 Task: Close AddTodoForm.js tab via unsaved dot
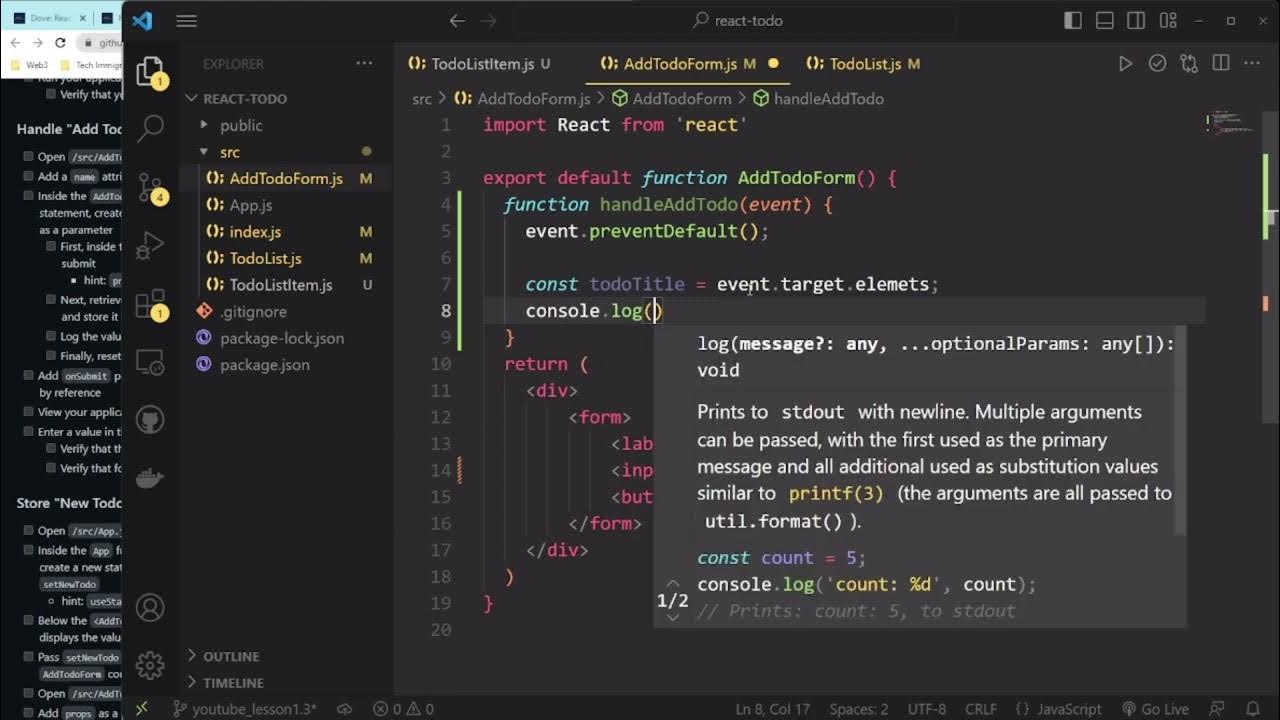pos(773,64)
